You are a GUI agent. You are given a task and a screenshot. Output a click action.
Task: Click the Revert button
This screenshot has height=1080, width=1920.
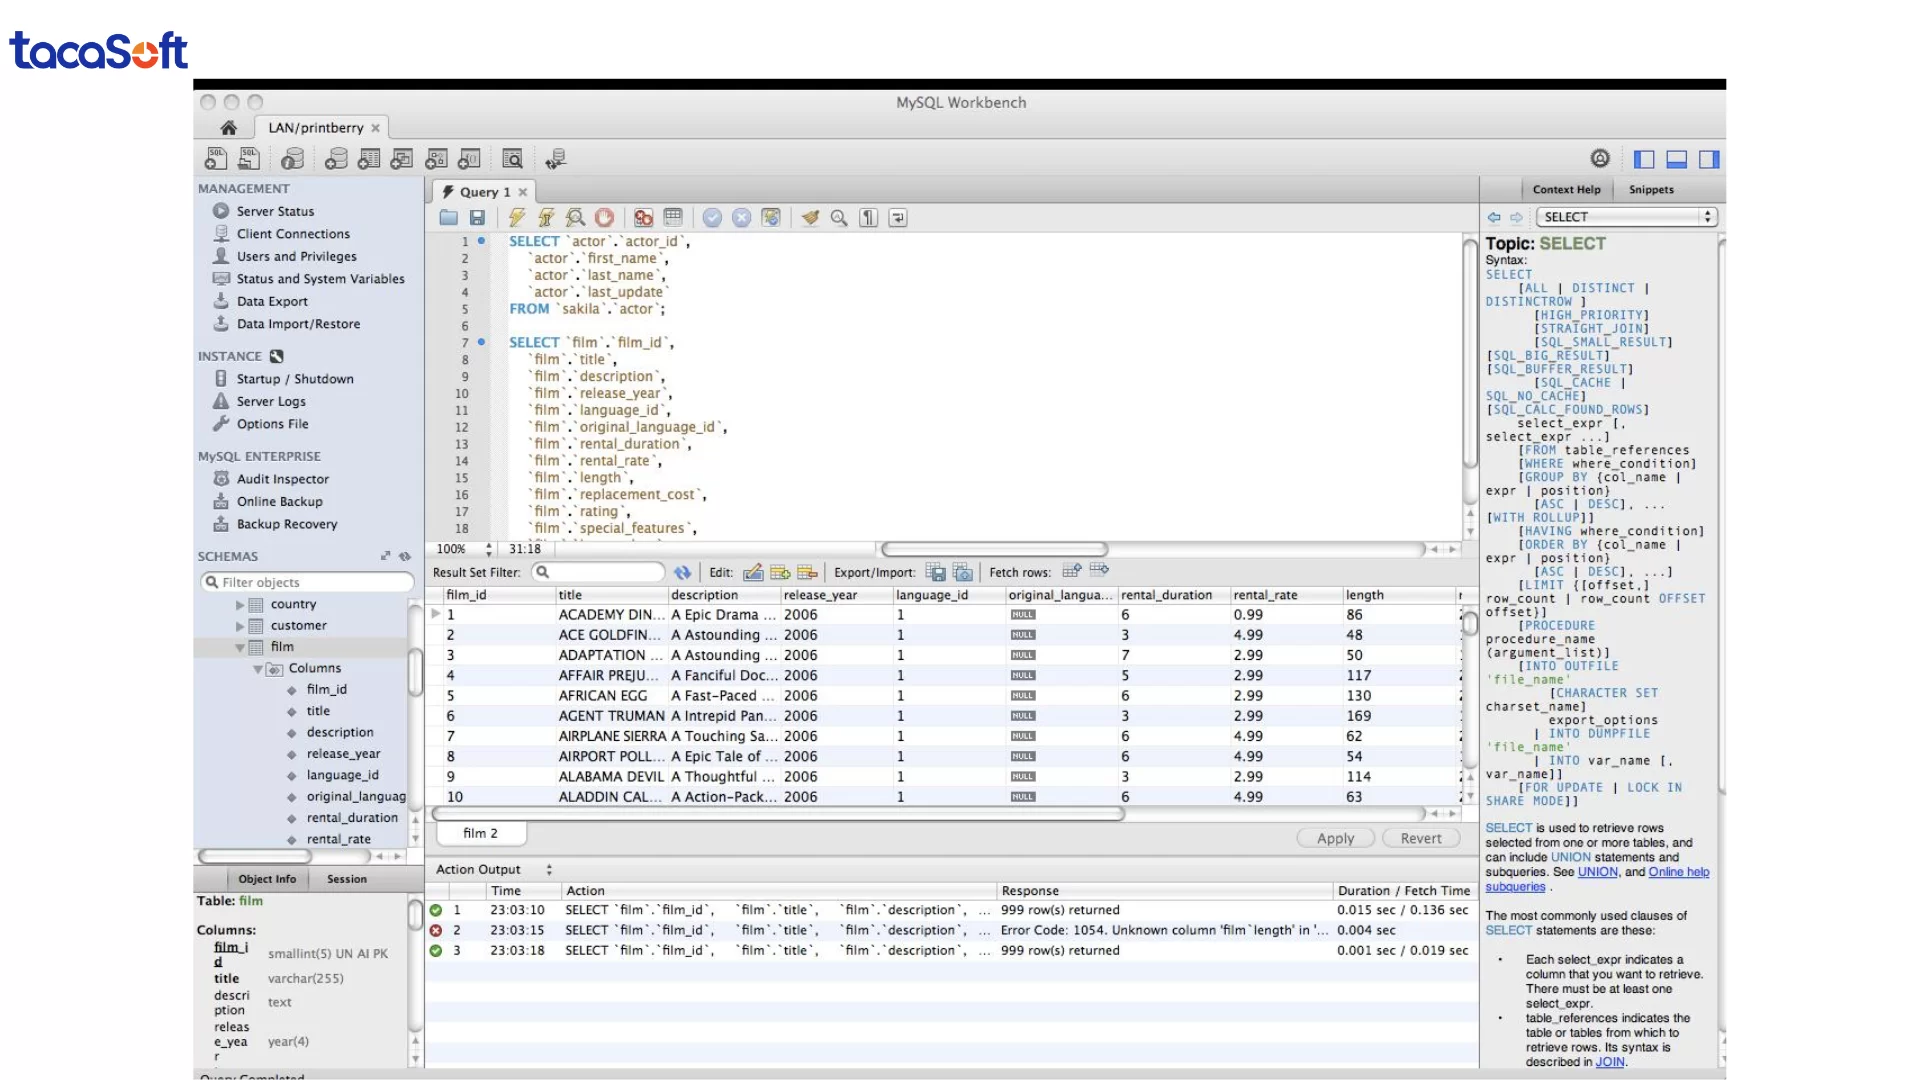pos(1420,838)
